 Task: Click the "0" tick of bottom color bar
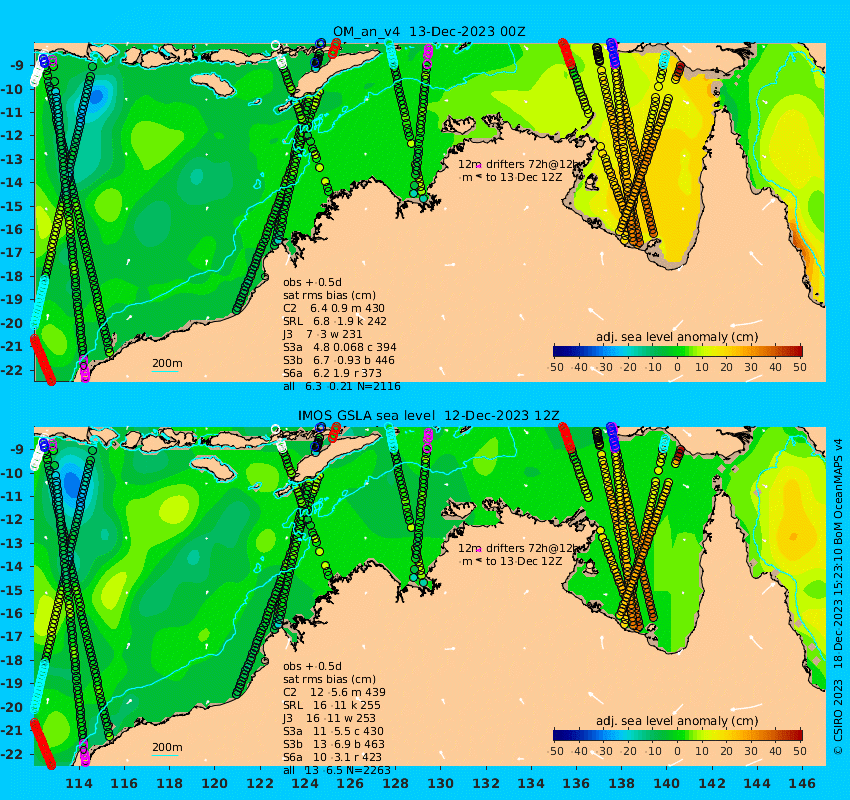pos(678,751)
